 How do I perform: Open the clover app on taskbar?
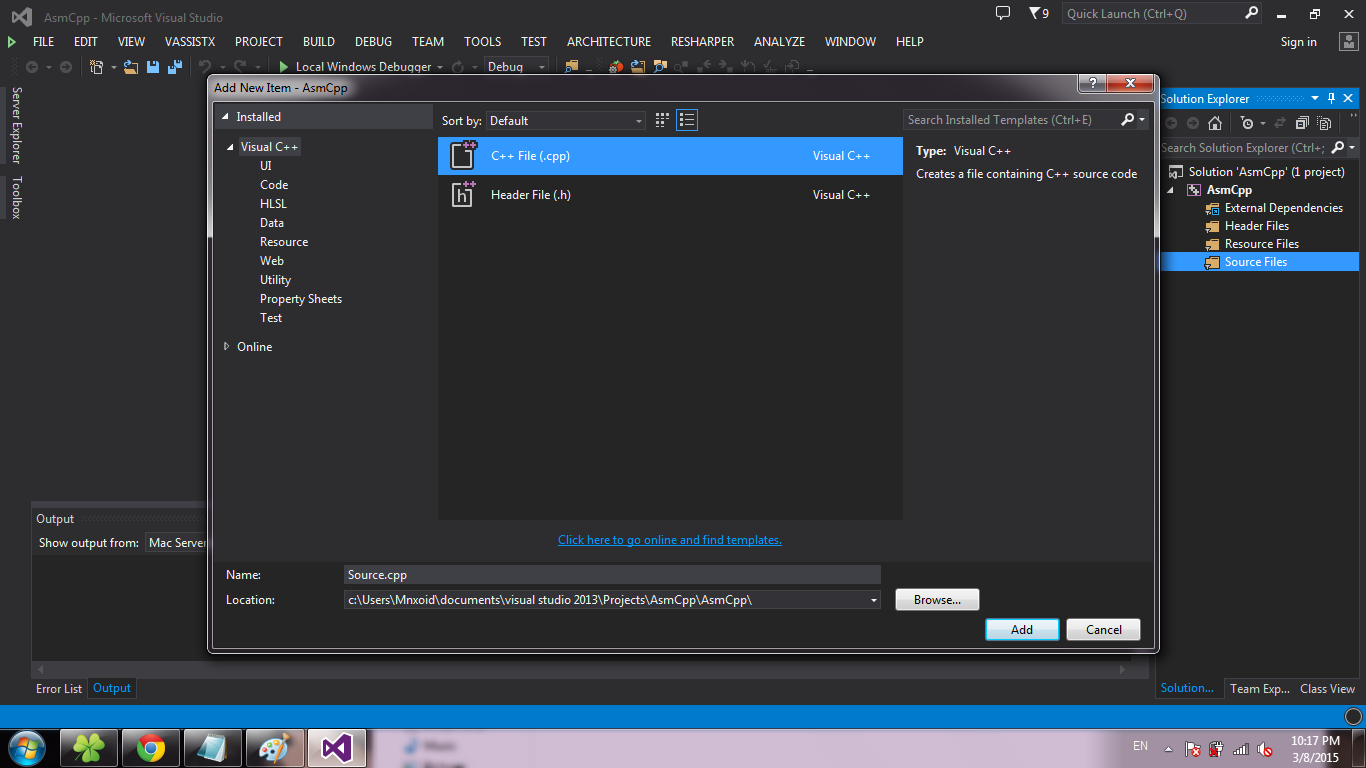(x=90, y=748)
